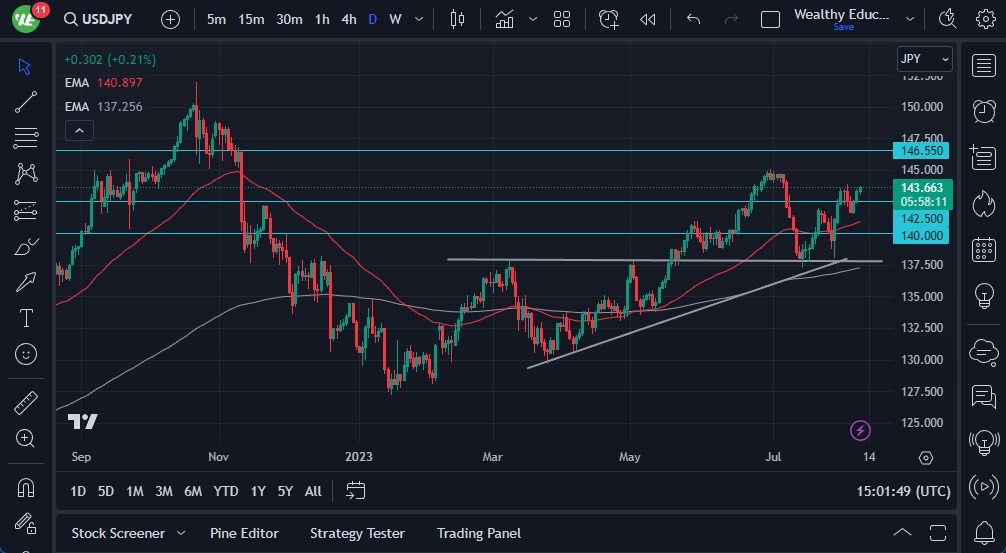
Task: Pick the text annotation tool
Action: click(26, 318)
